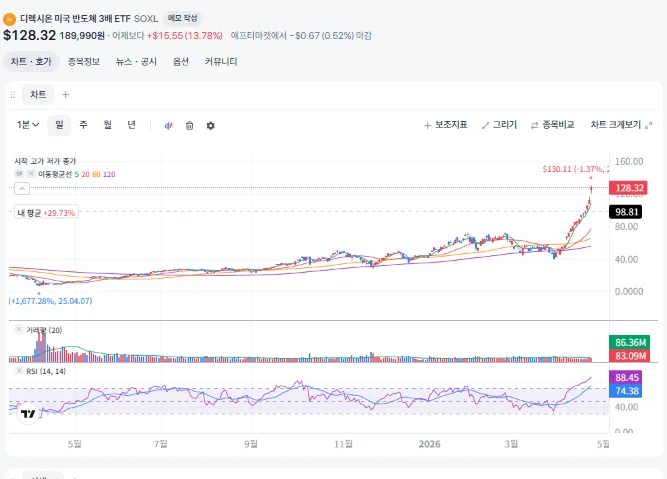Open chart settings gear icon

click(210, 125)
